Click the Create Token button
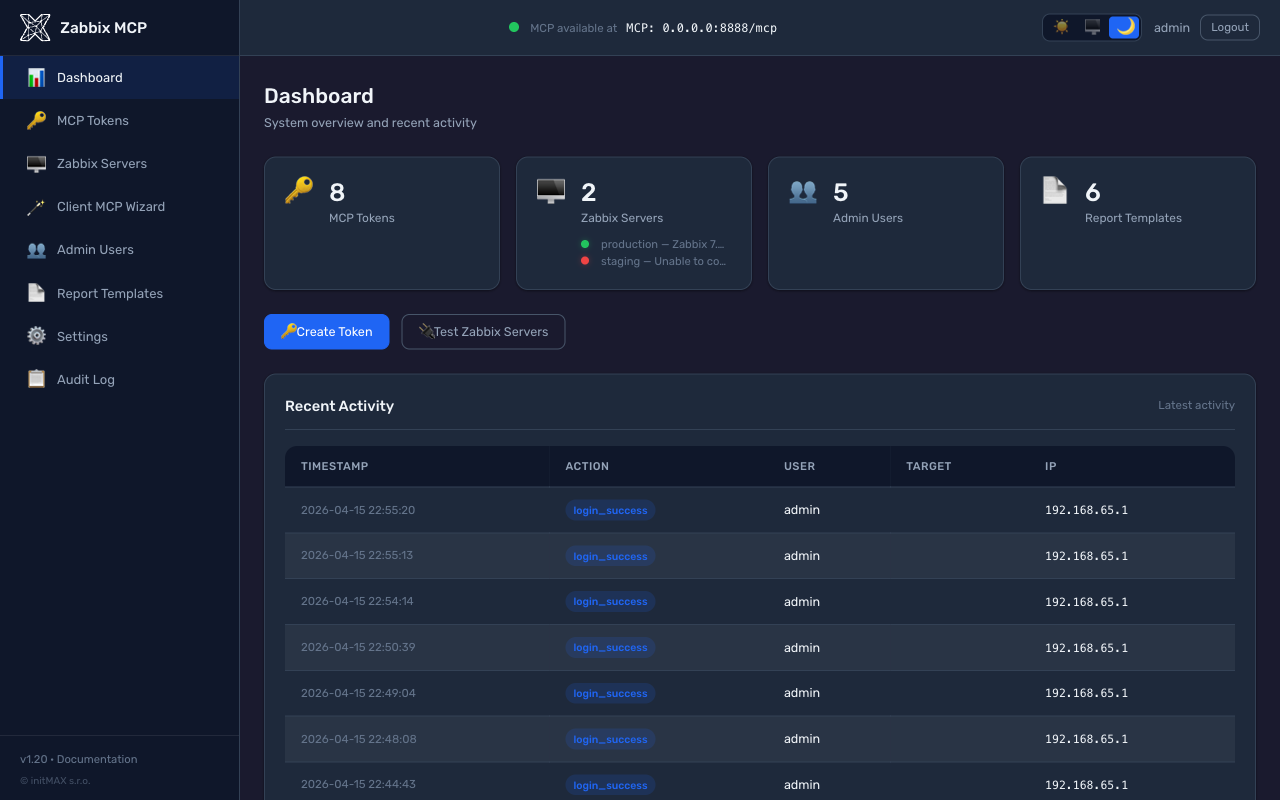Image resolution: width=1280 pixels, height=800 pixels. tap(326, 331)
